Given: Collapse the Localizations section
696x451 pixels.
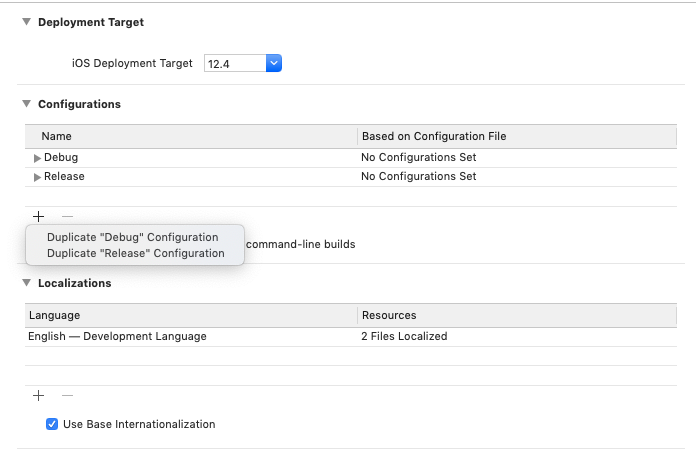Looking at the screenshot, I should 26,283.
